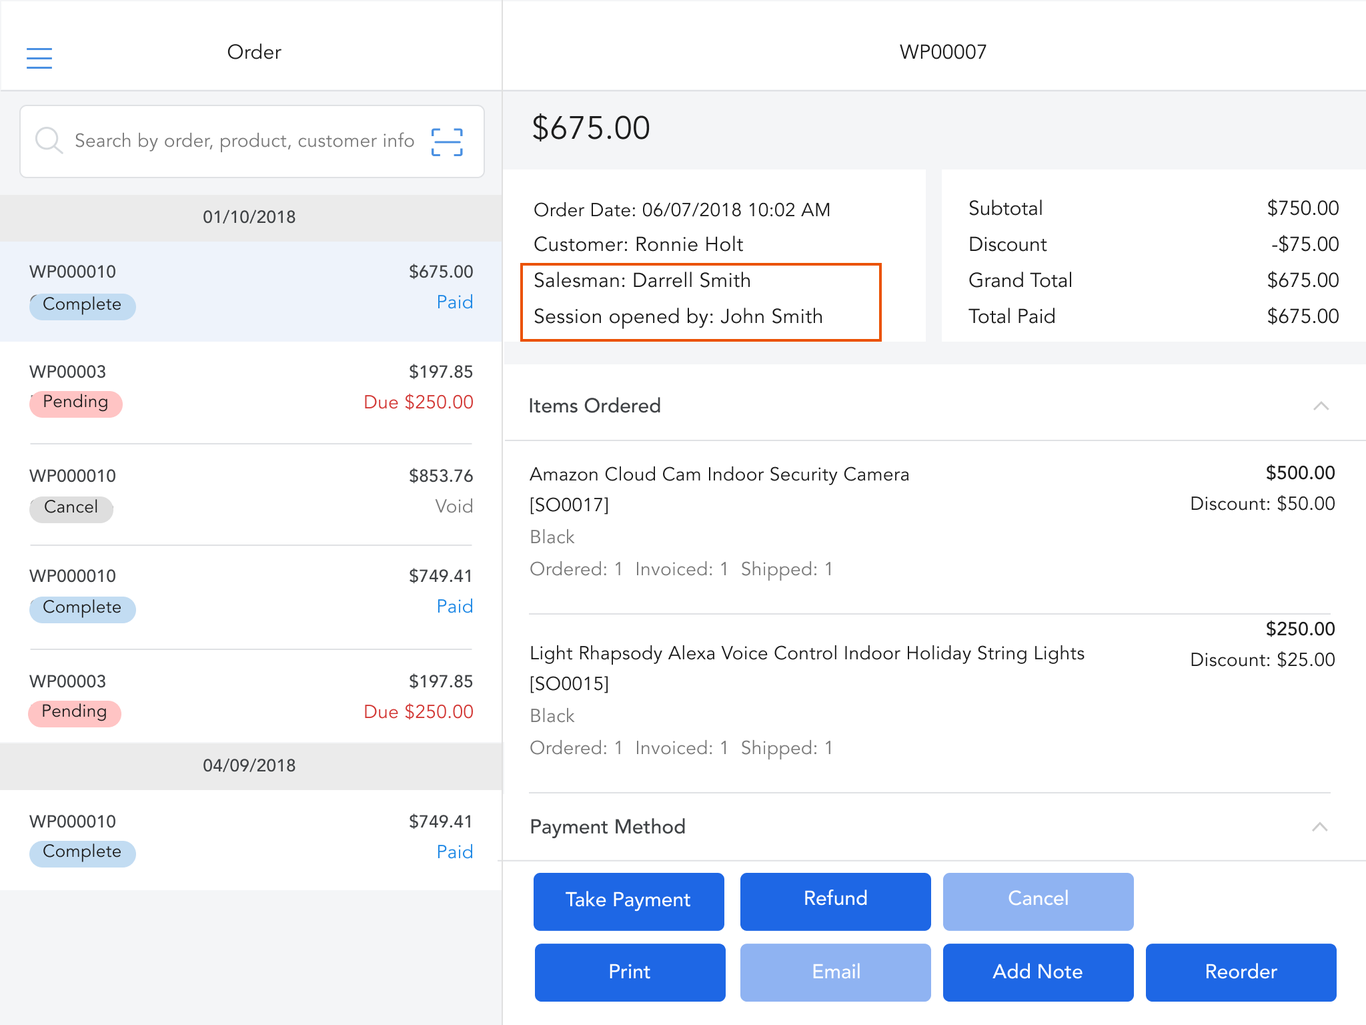Open the cancelled $853.76 Void order
The height and width of the screenshot is (1025, 1366).
pyautogui.click(x=250, y=493)
